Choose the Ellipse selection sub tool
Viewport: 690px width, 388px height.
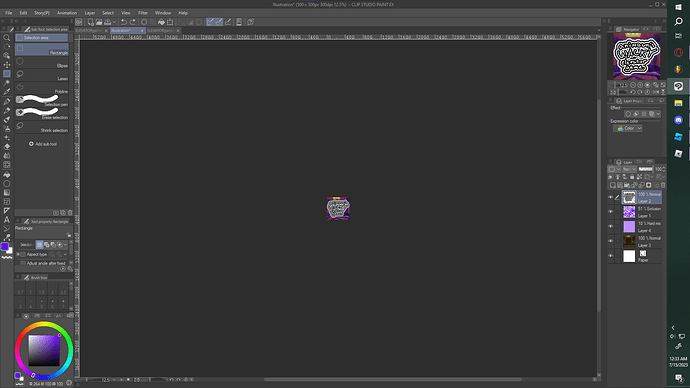pyautogui.click(x=42, y=62)
